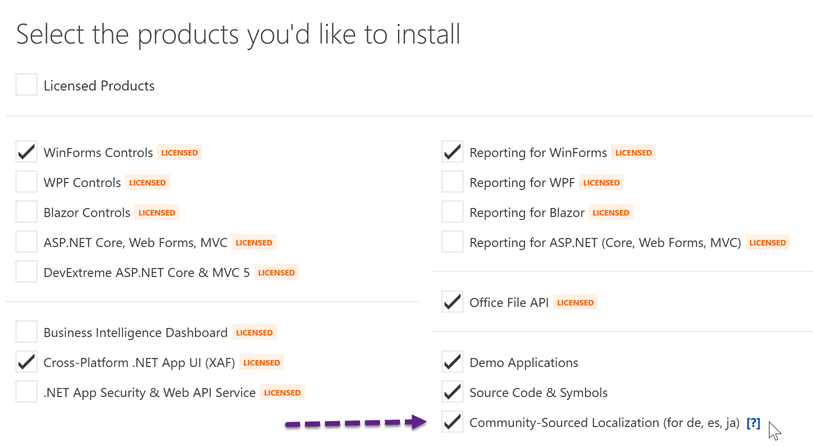
Task: Click the 'Reporting for WPF' label
Action: point(522,183)
